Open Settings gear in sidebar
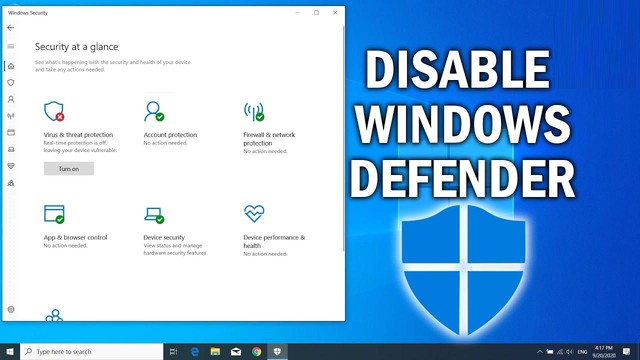This screenshot has width=640, height=360. click(x=11, y=309)
